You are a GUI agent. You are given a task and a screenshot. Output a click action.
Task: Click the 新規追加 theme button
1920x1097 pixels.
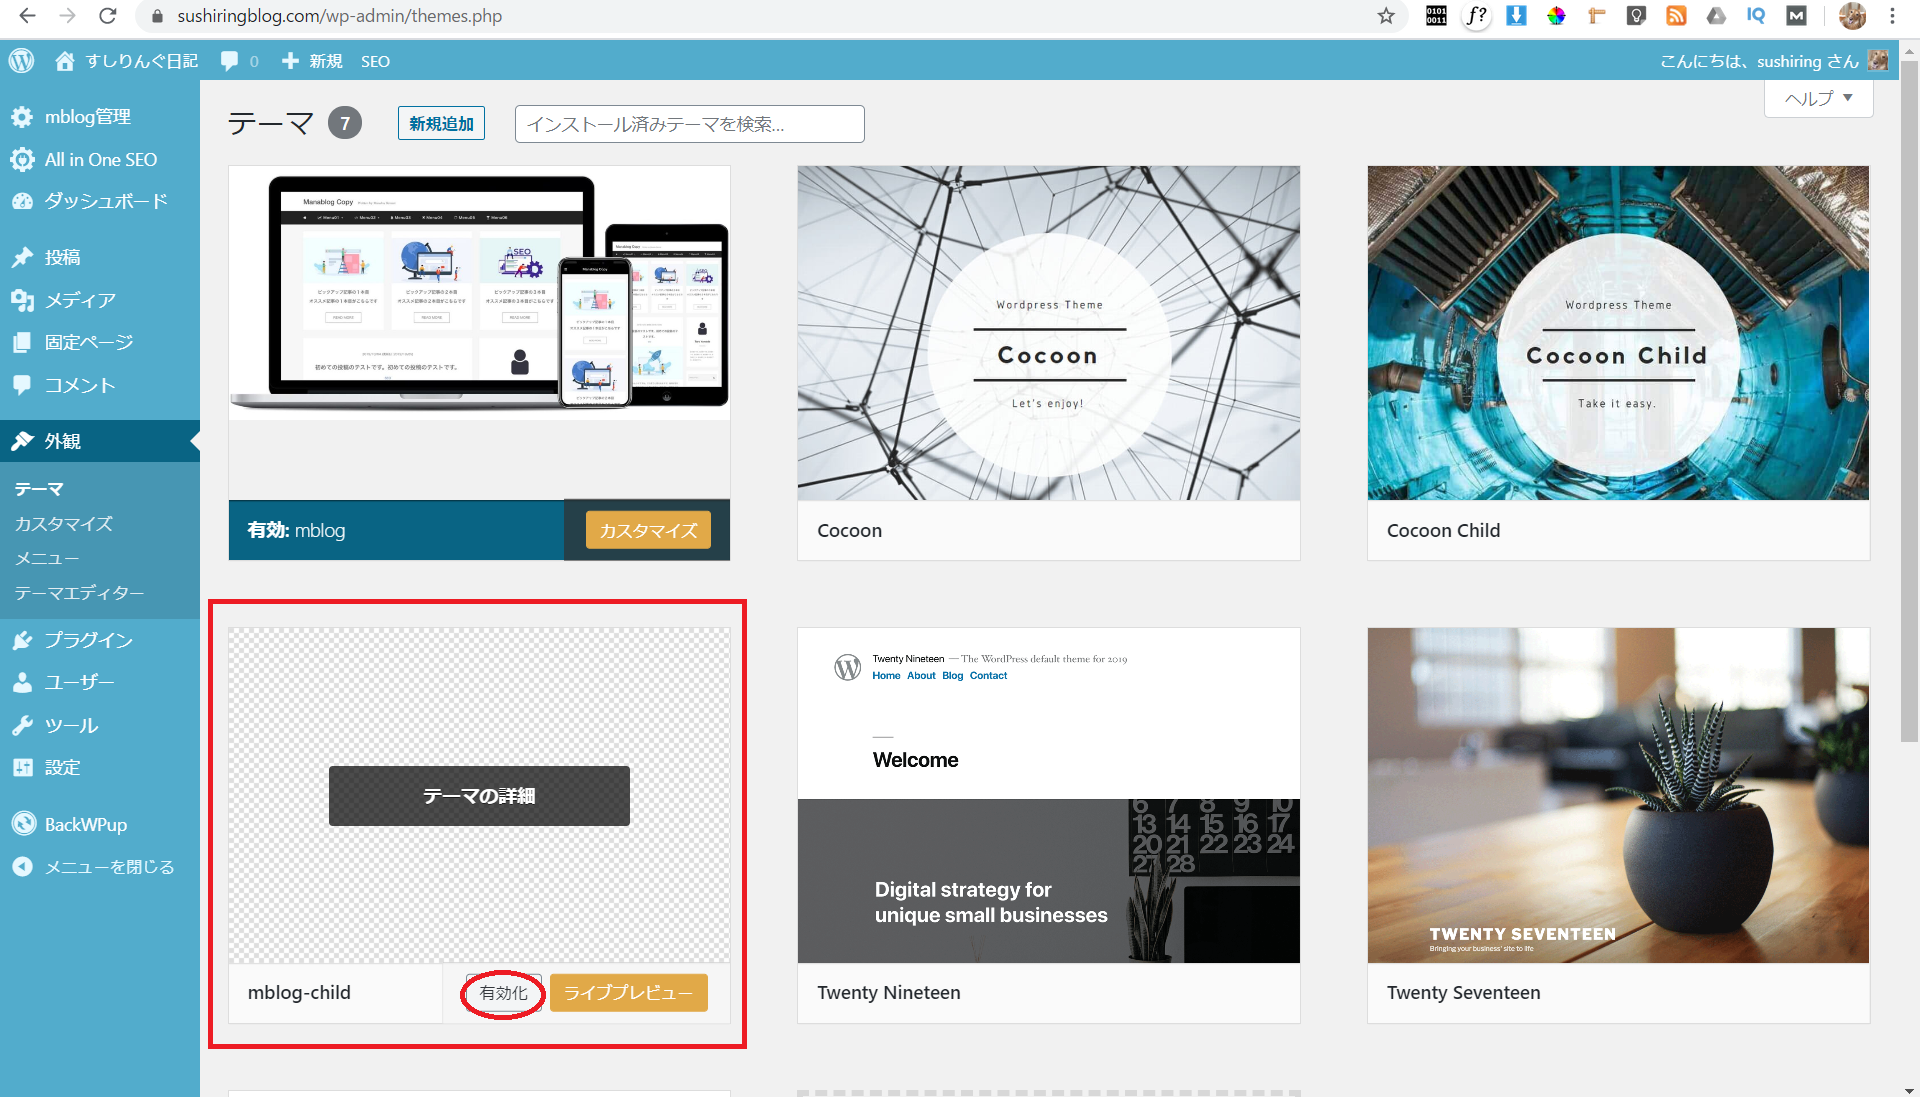coord(441,124)
